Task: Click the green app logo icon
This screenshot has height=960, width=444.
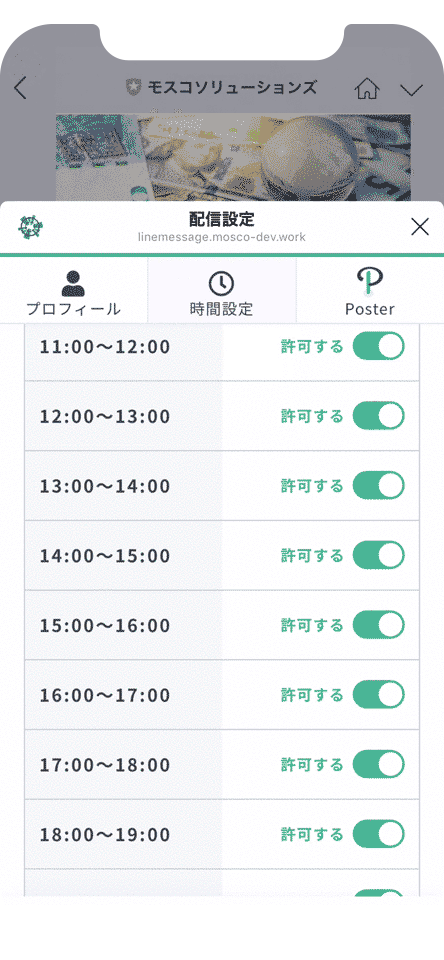Action: [x=31, y=227]
